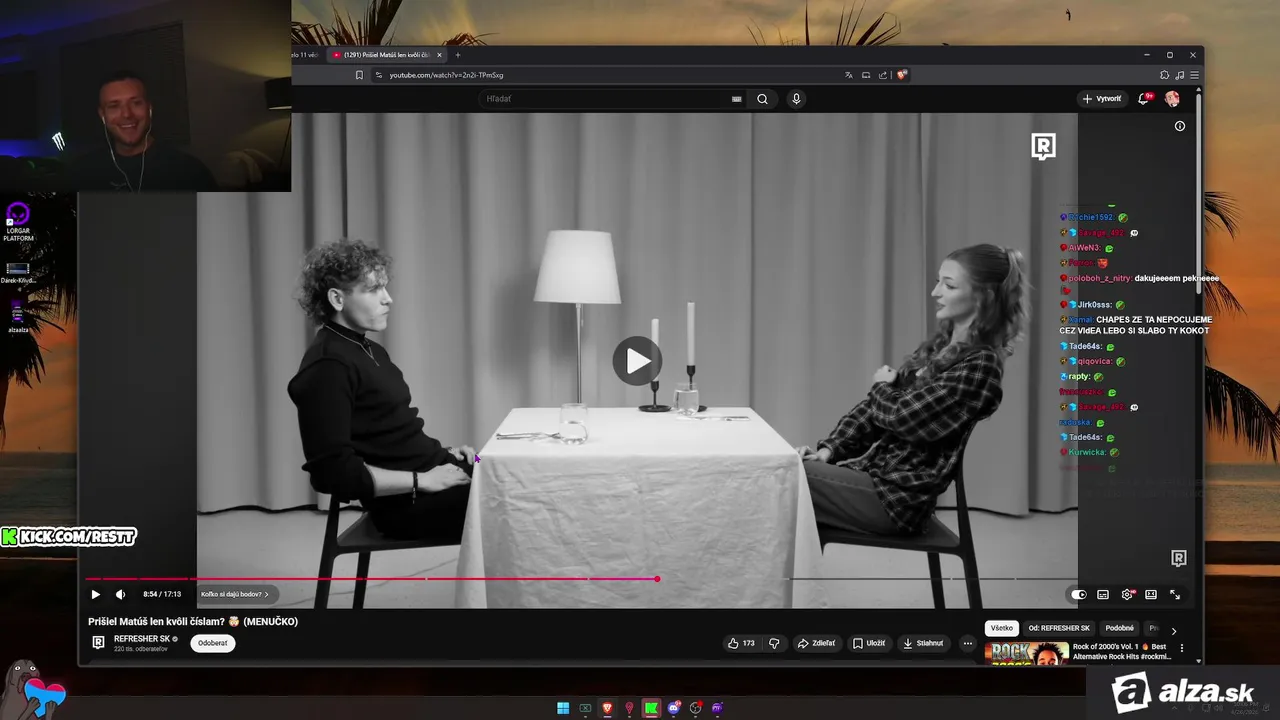Close the active YouTube tab

(439, 55)
